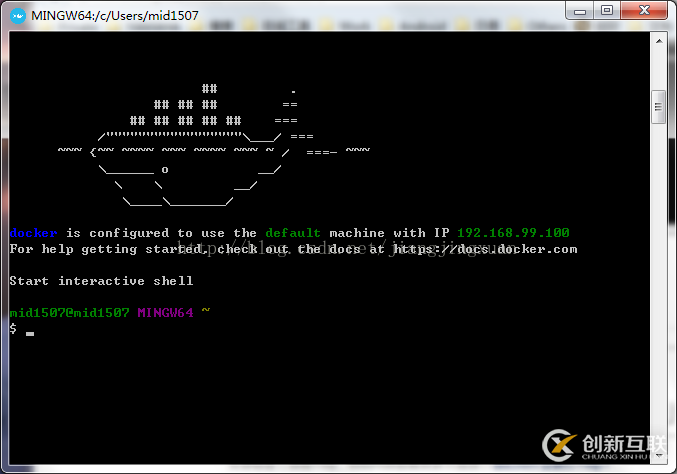Close the MINGW64 terminal window
677x474 pixels.
pos(644,11)
